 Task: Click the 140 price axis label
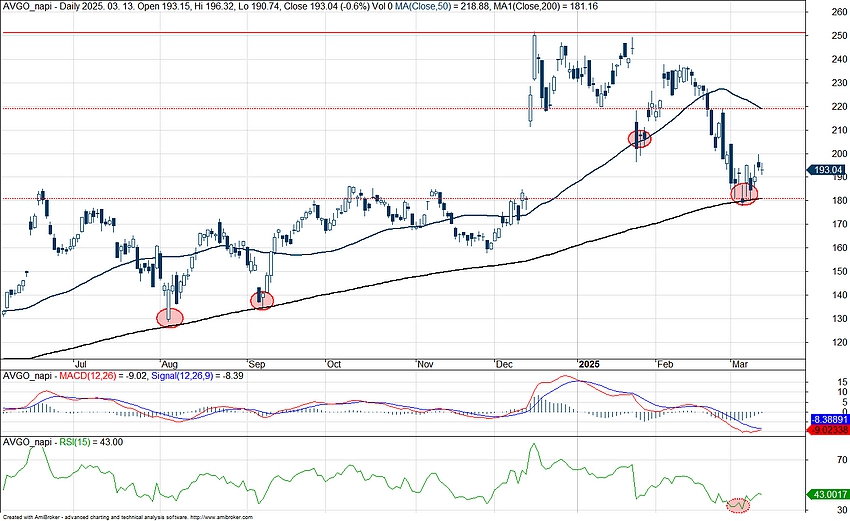839,295
